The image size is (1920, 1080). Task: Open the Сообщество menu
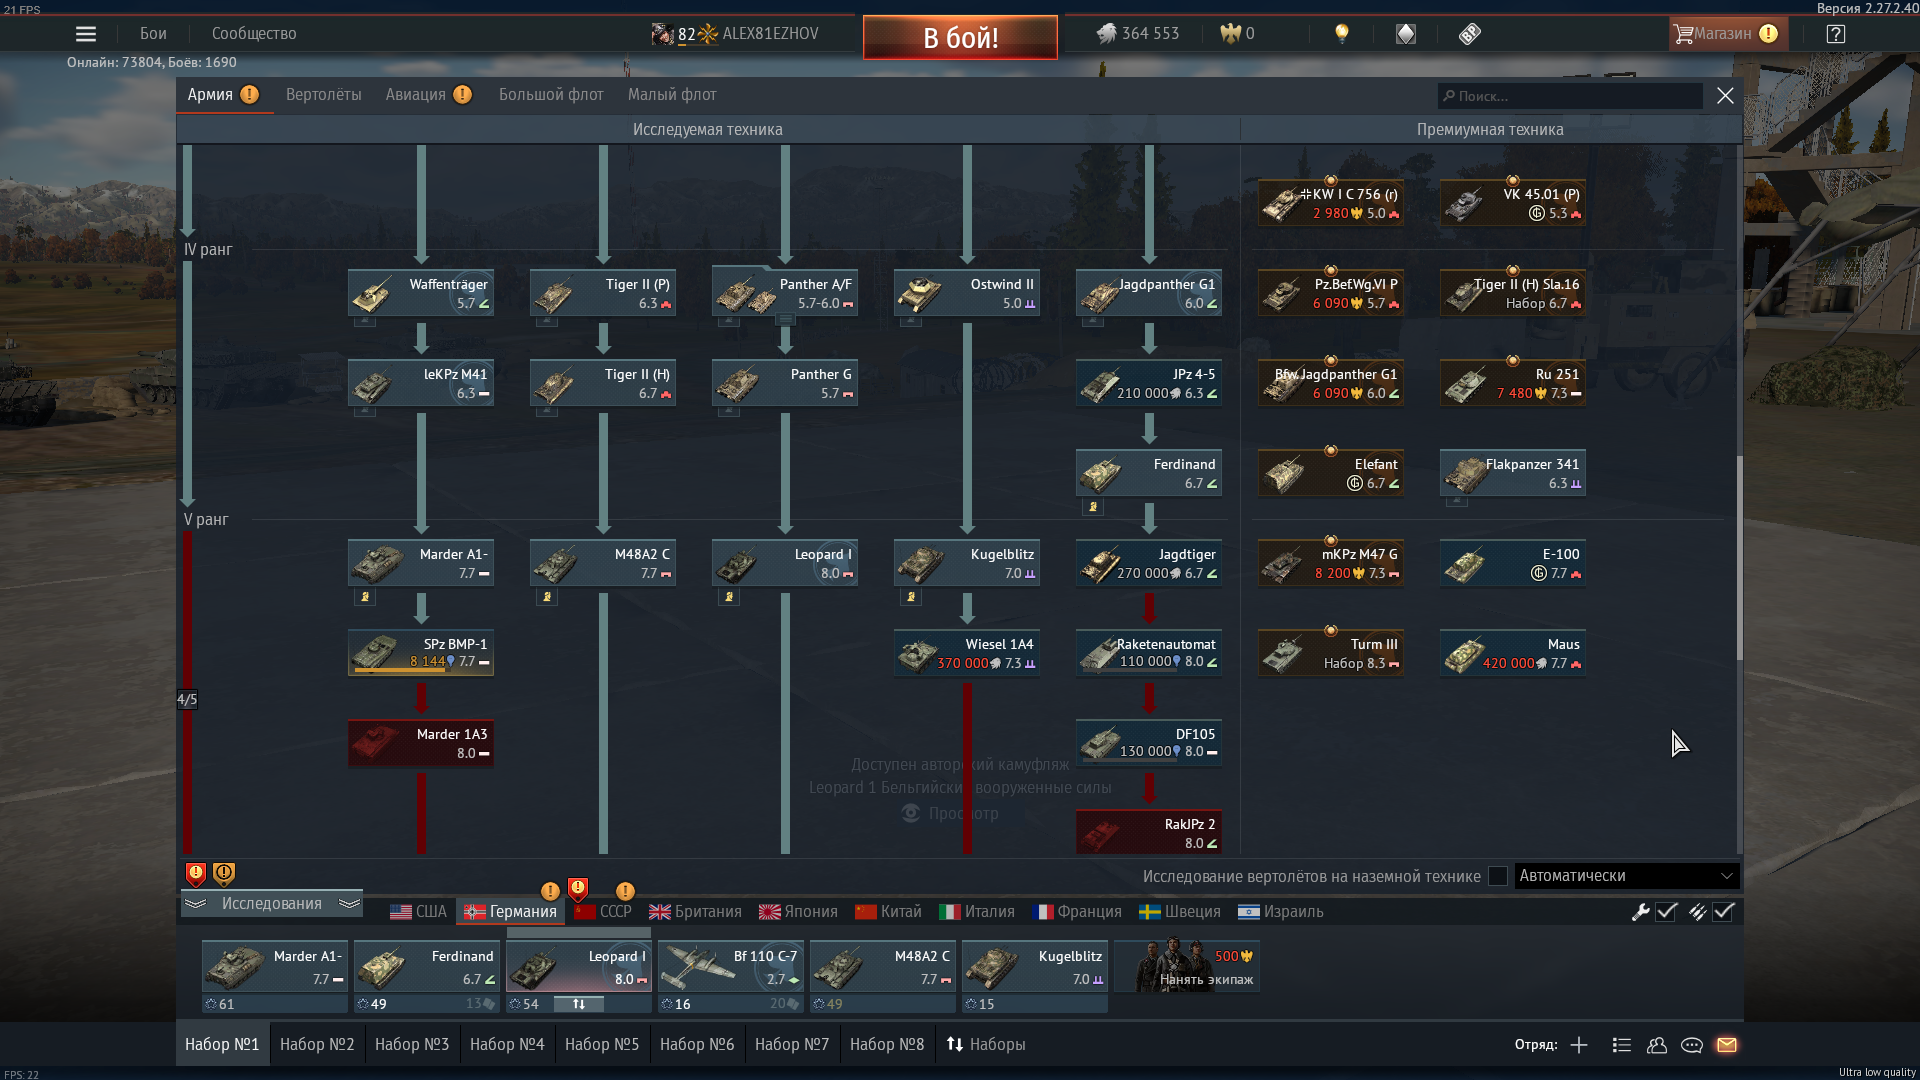pyautogui.click(x=254, y=34)
